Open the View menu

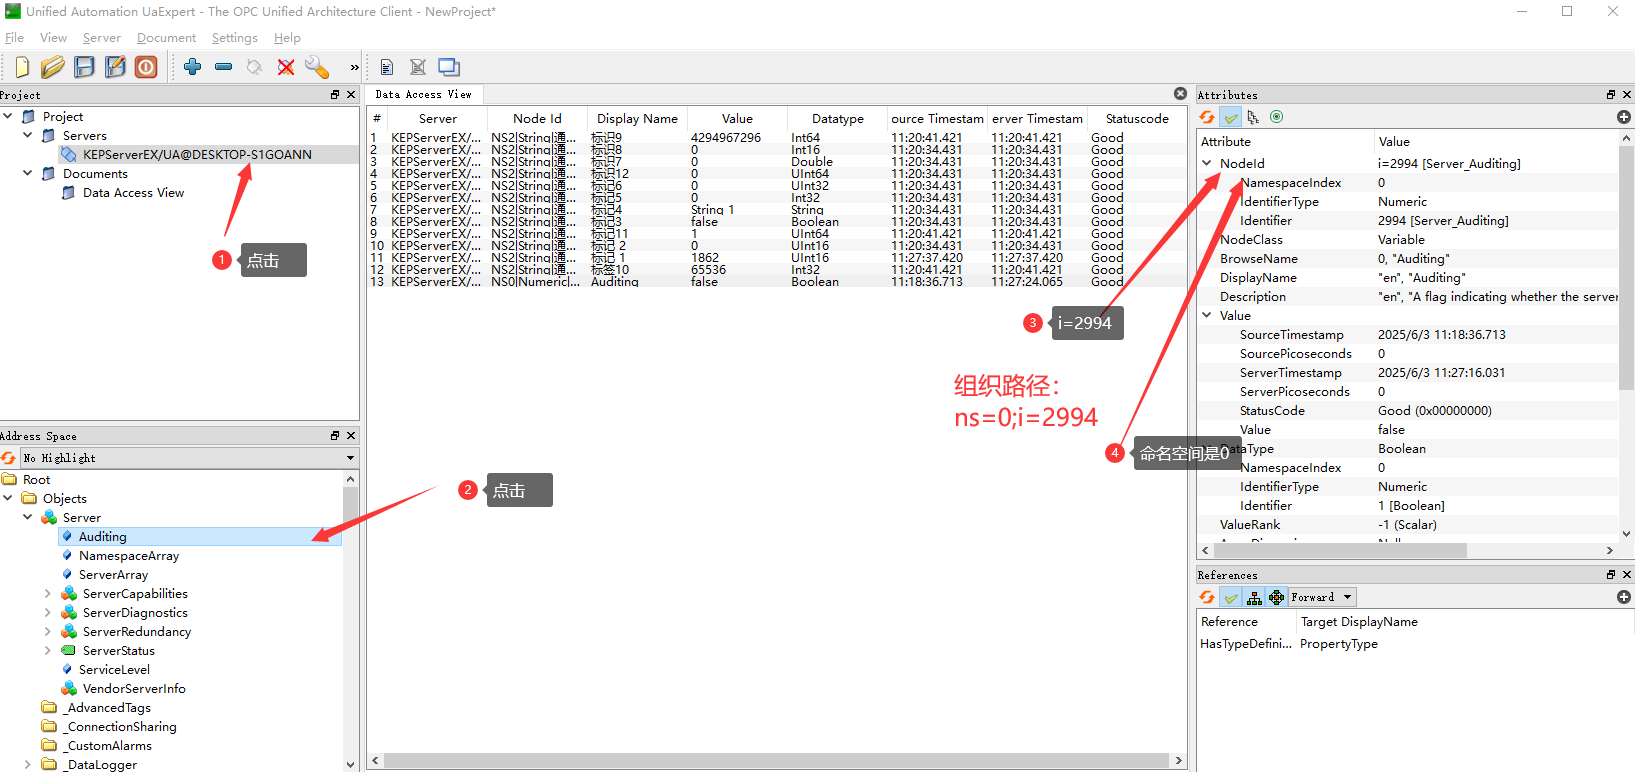(x=53, y=38)
